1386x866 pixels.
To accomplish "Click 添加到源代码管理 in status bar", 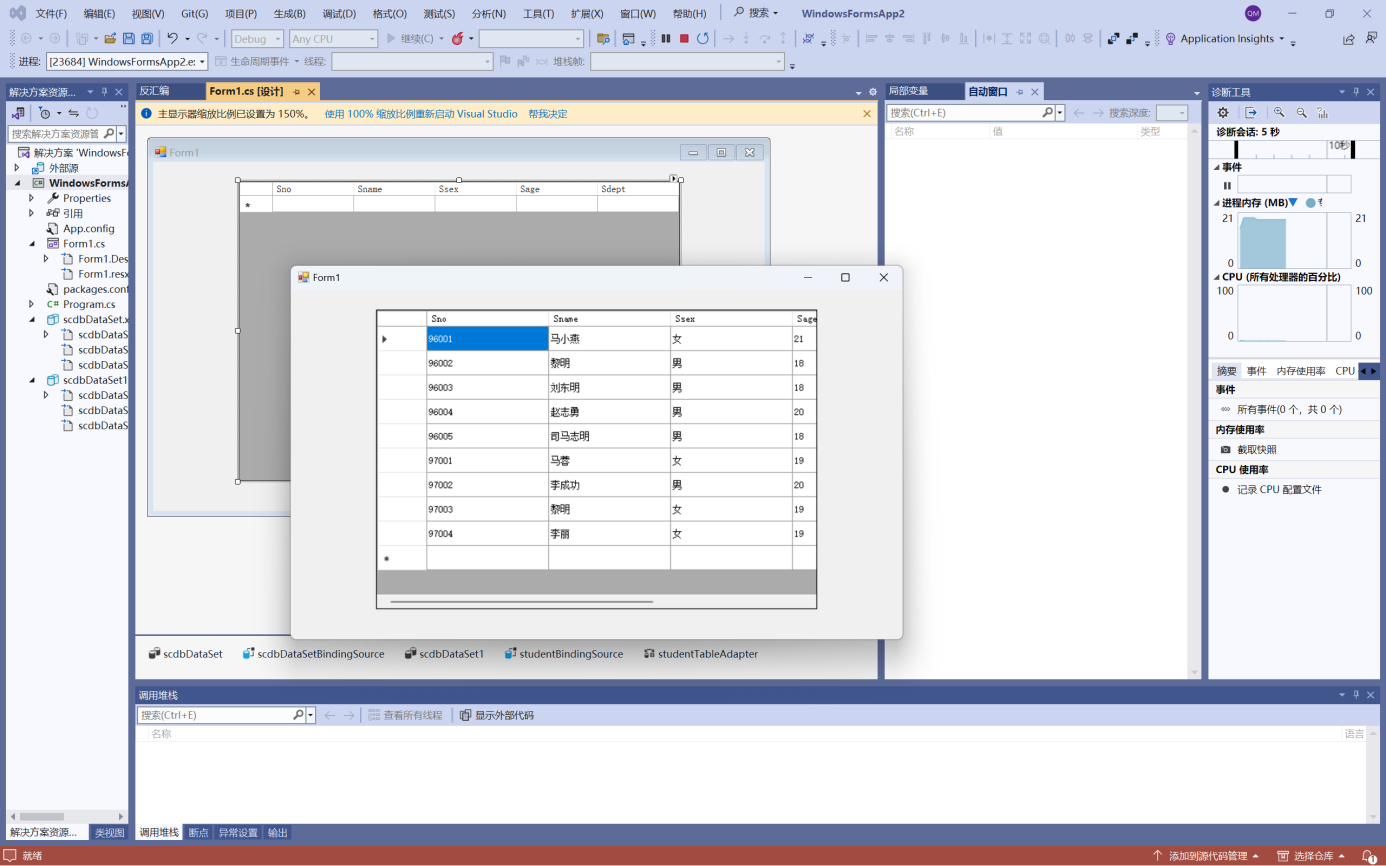I will pyautogui.click(x=1207, y=856).
